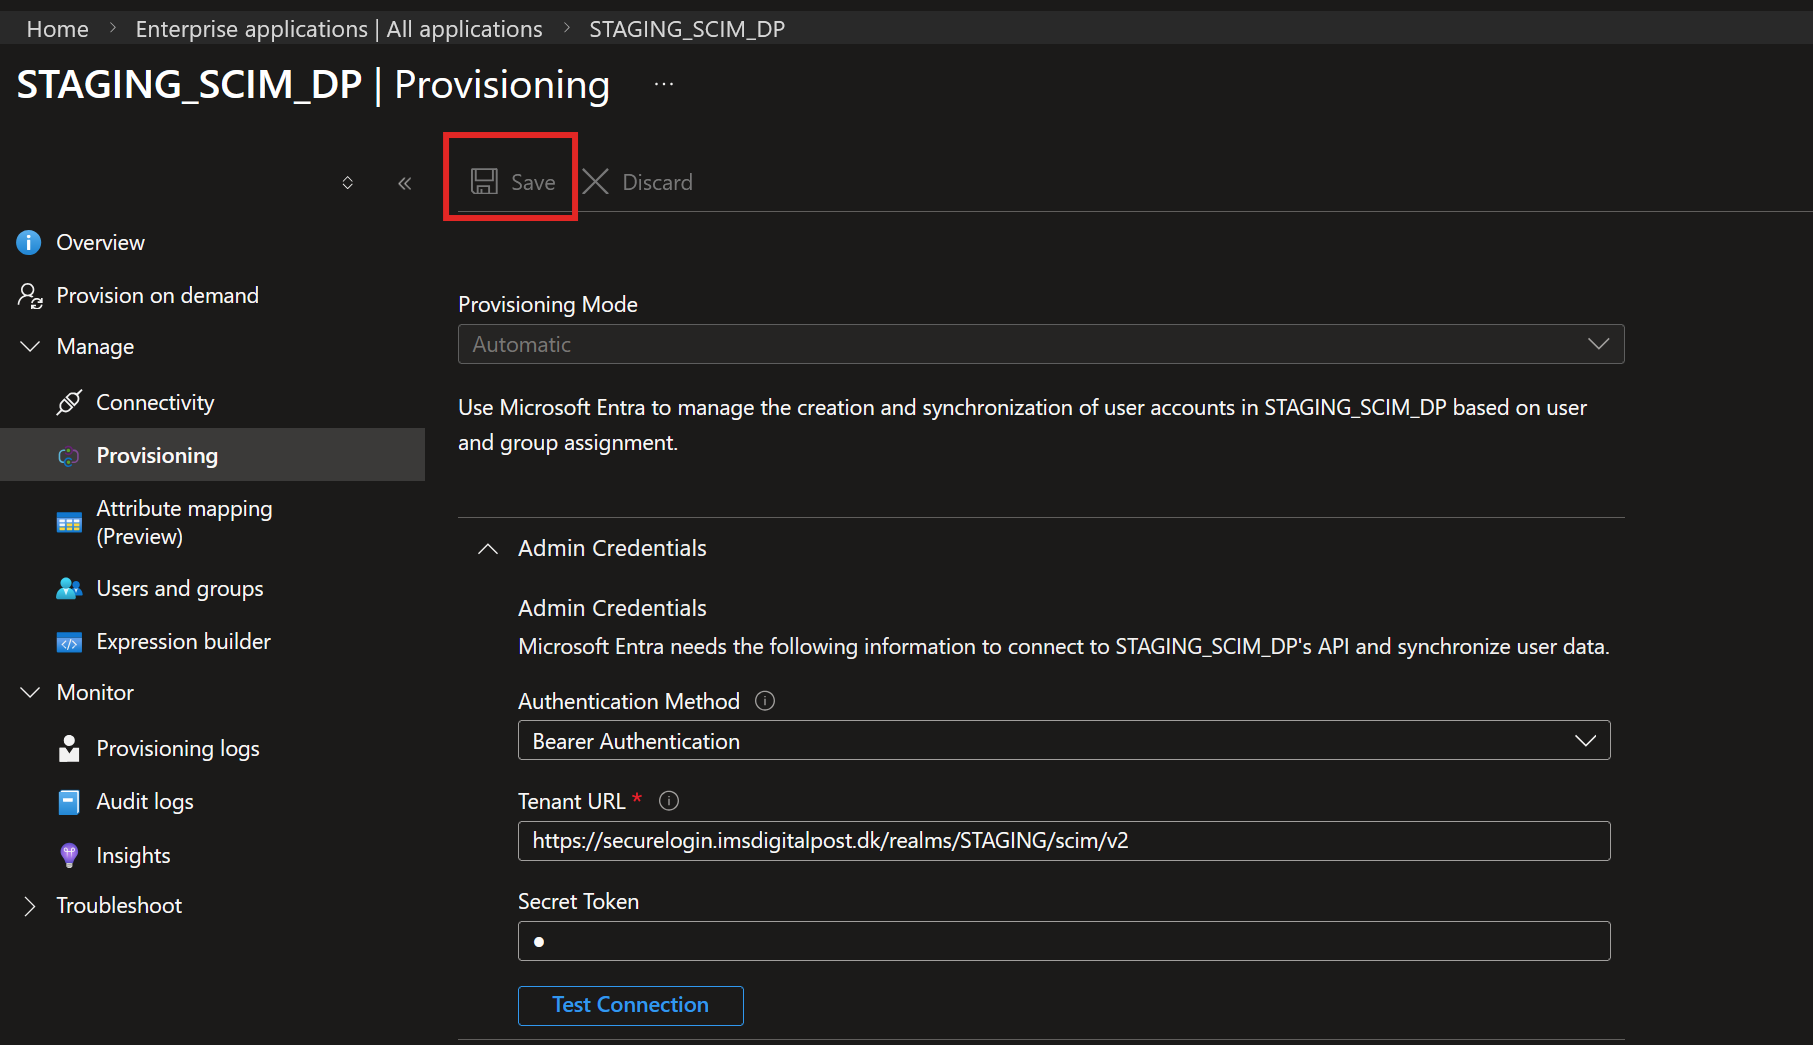Click the Overview info icon
This screenshot has height=1045, width=1813.
tap(29, 242)
